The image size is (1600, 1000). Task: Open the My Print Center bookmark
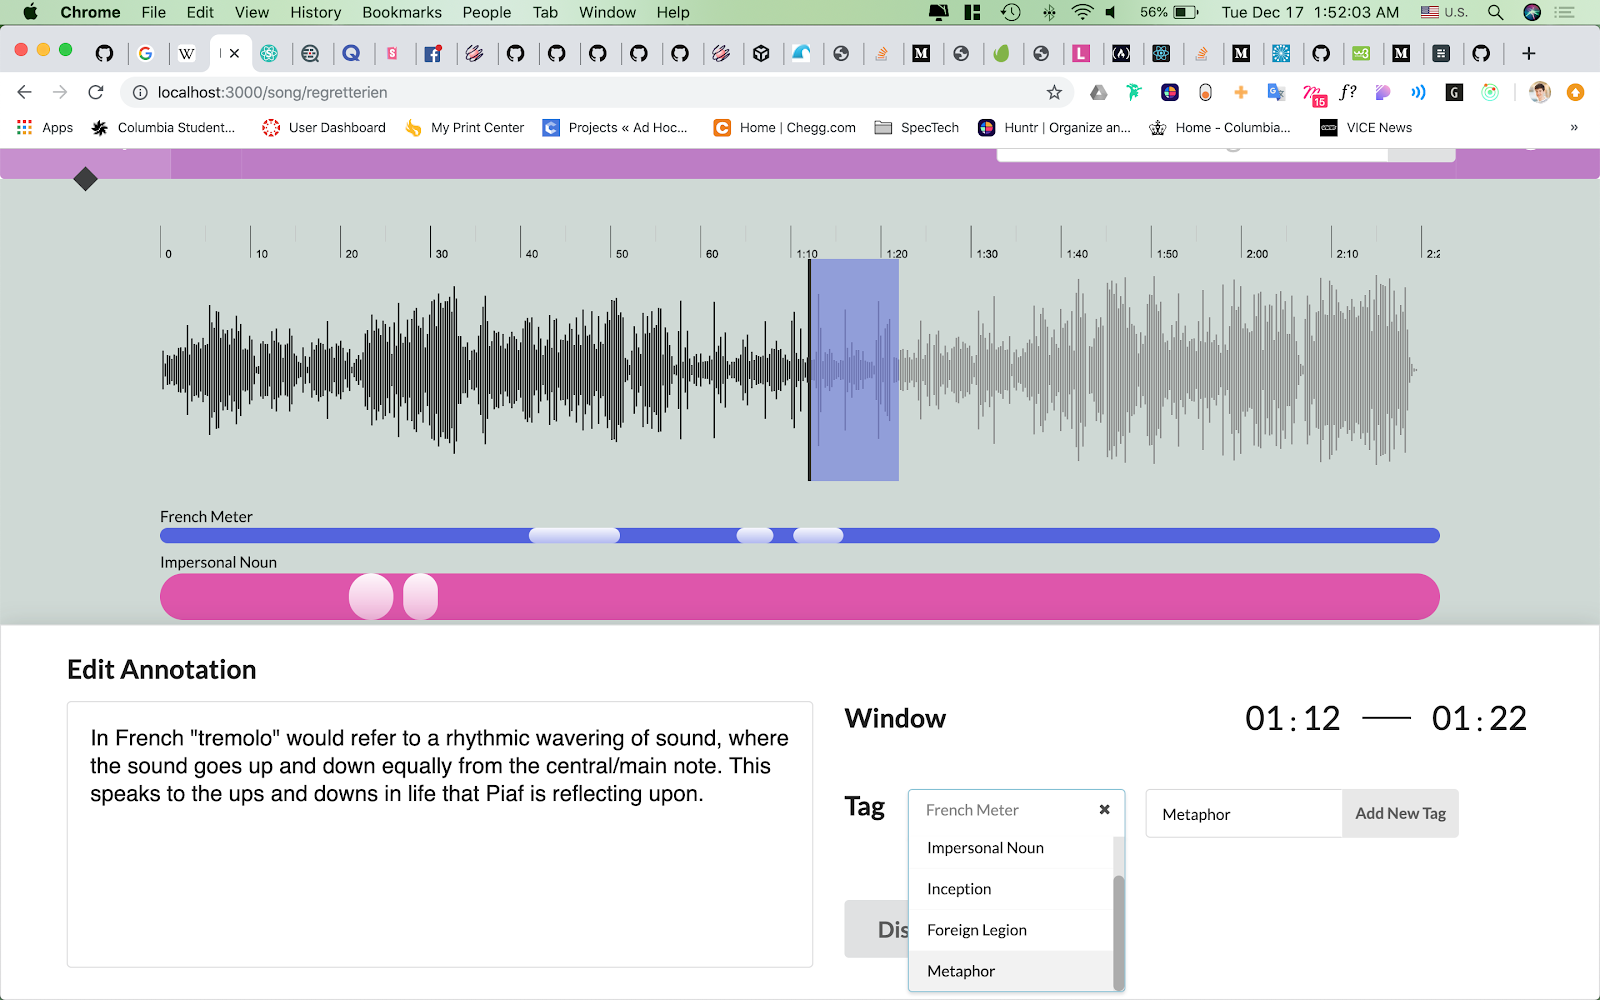(x=465, y=127)
